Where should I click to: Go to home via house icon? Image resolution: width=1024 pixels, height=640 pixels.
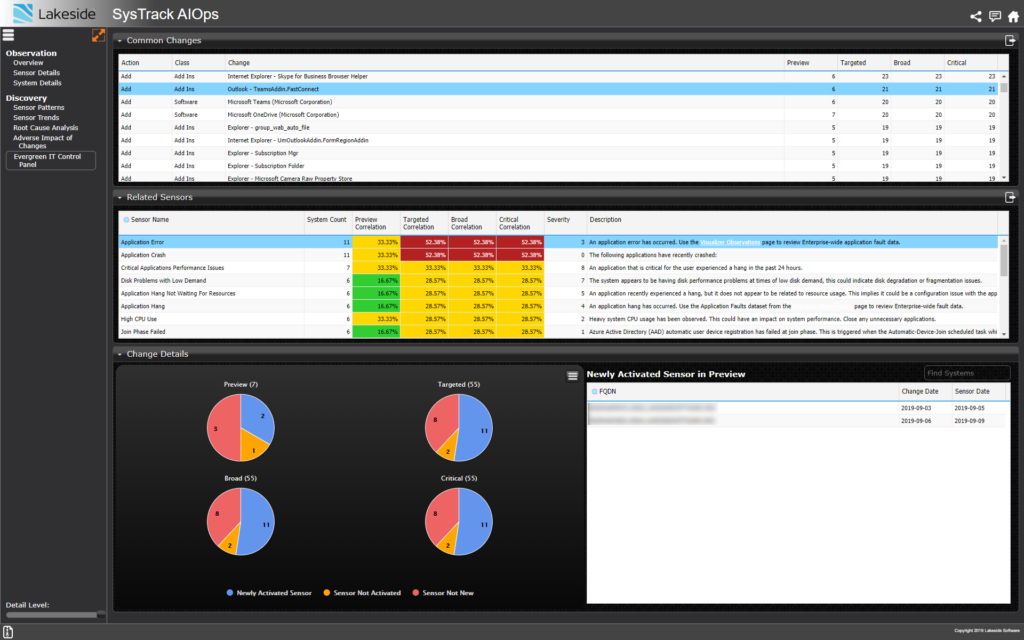point(1013,16)
